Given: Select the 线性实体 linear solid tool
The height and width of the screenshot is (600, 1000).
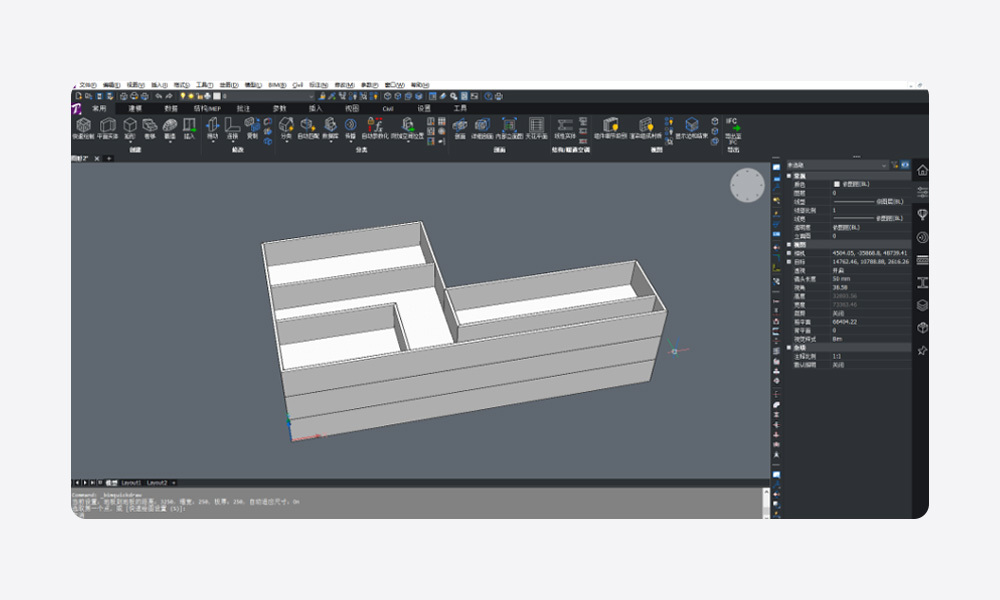Looking at the screenshot, I should click(x=564, y=128).
